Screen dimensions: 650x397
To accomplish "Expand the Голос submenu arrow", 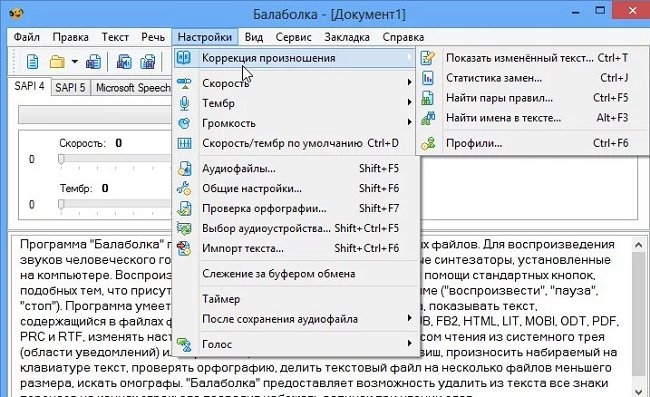I will point(409,343).
